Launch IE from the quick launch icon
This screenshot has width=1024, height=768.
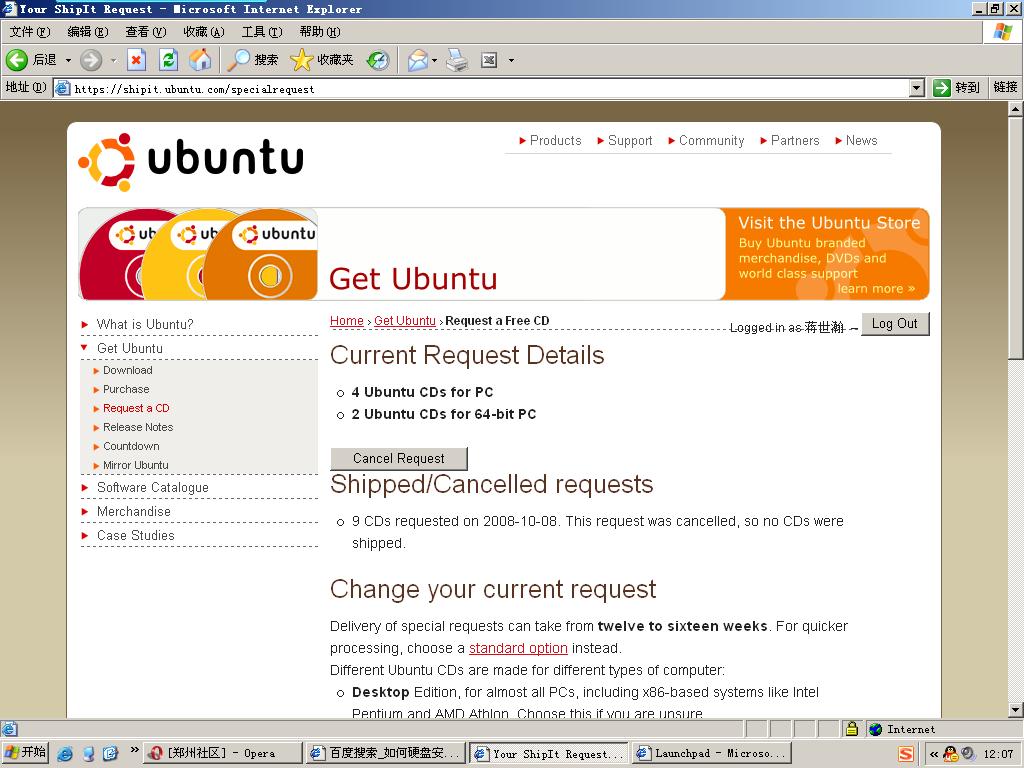point(65,753)
